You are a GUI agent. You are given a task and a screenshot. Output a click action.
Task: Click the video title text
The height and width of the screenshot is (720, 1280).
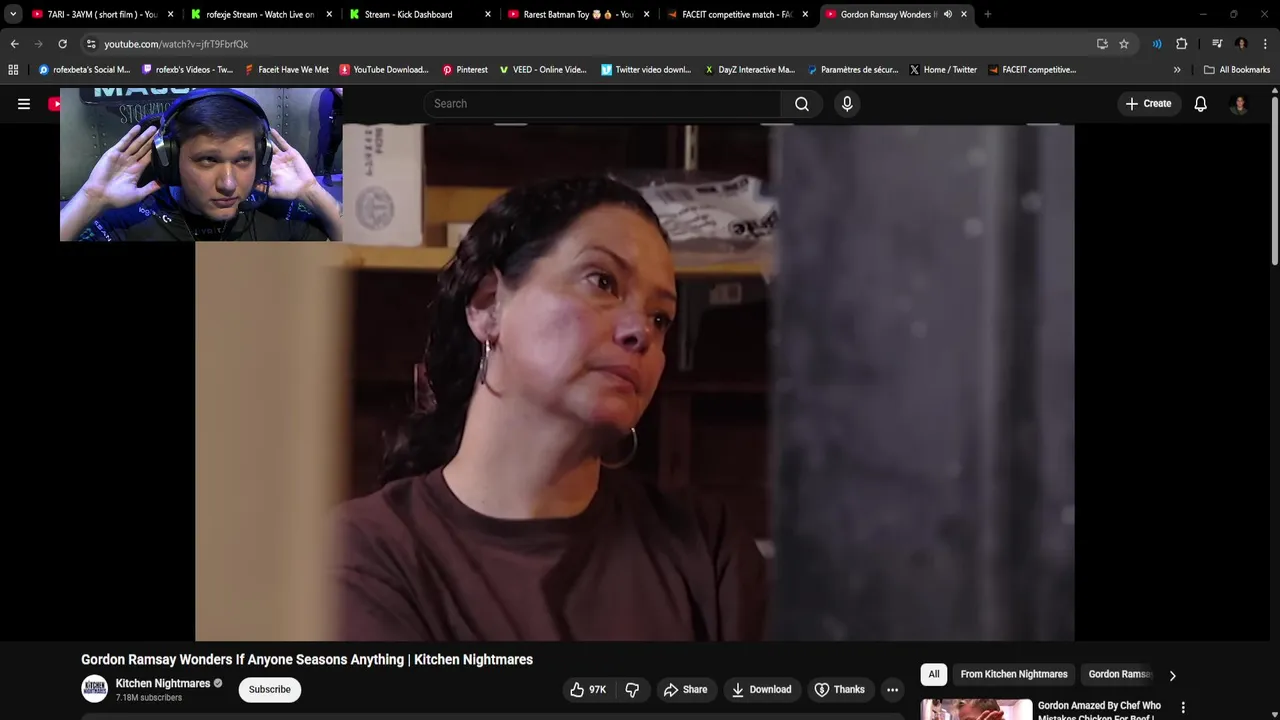click(307, 660)
